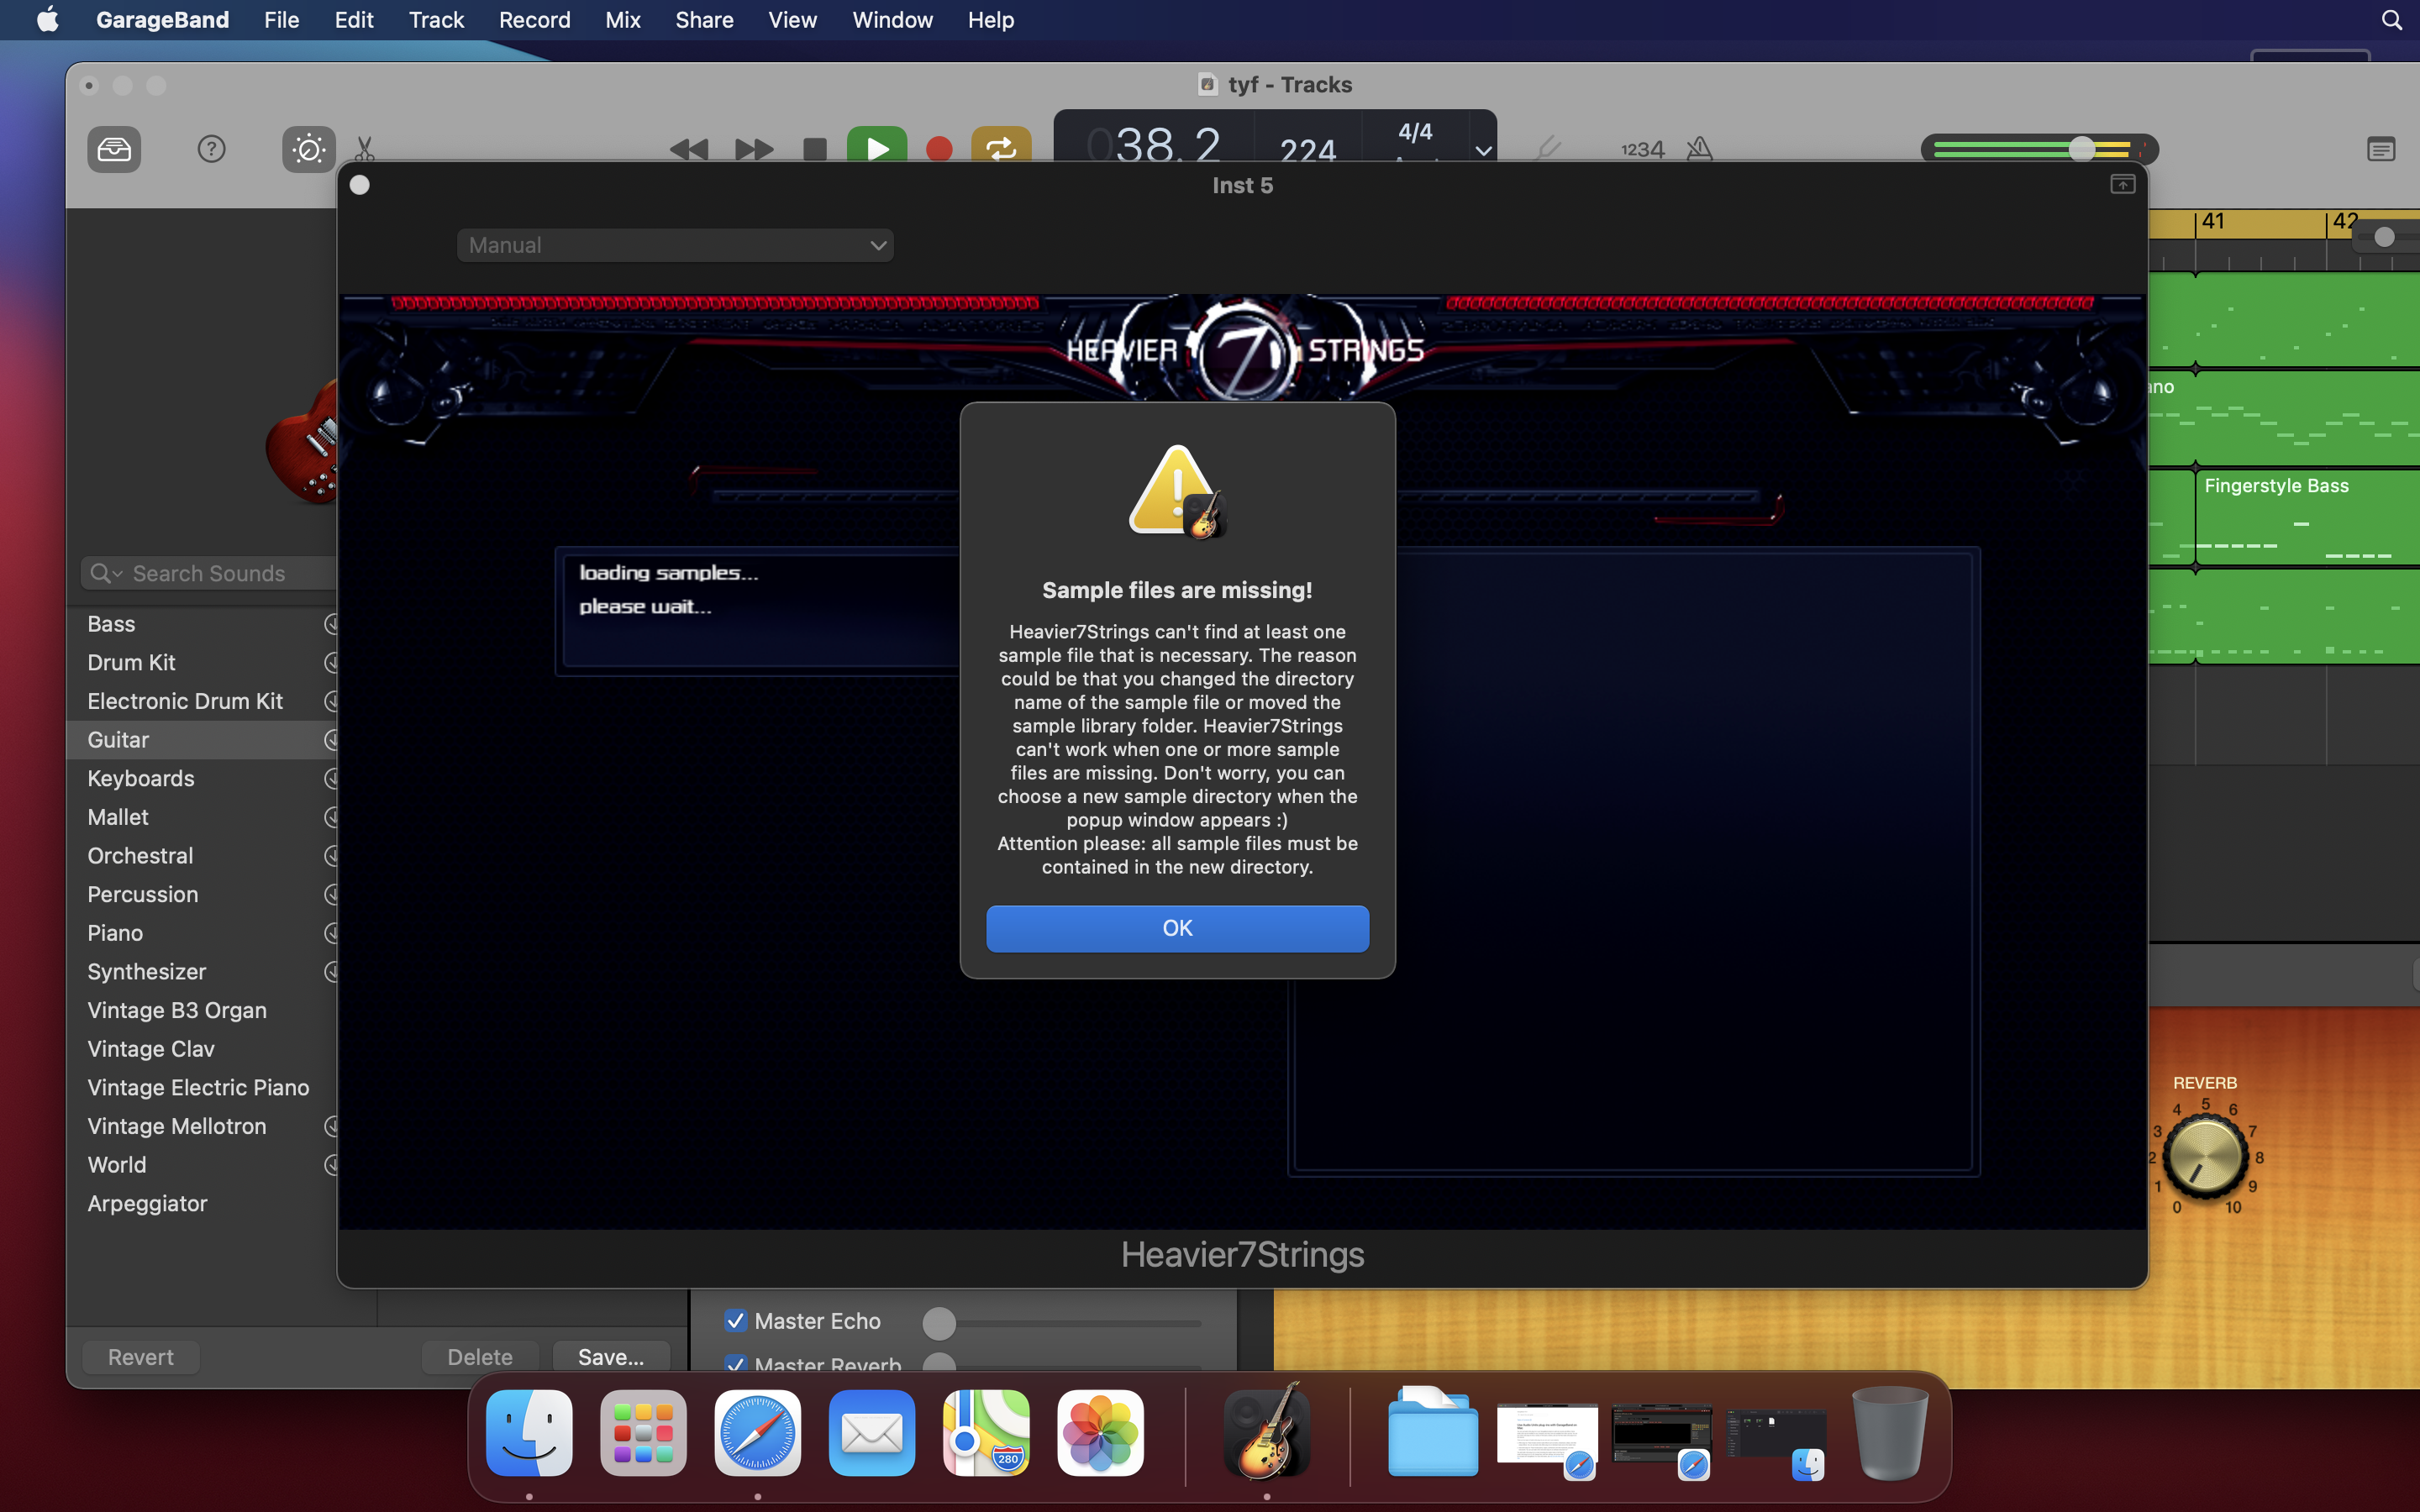Click the rewind button in transport
Image resolution: width=2420 pixels, height=1512 pixels.
[690, 148]
